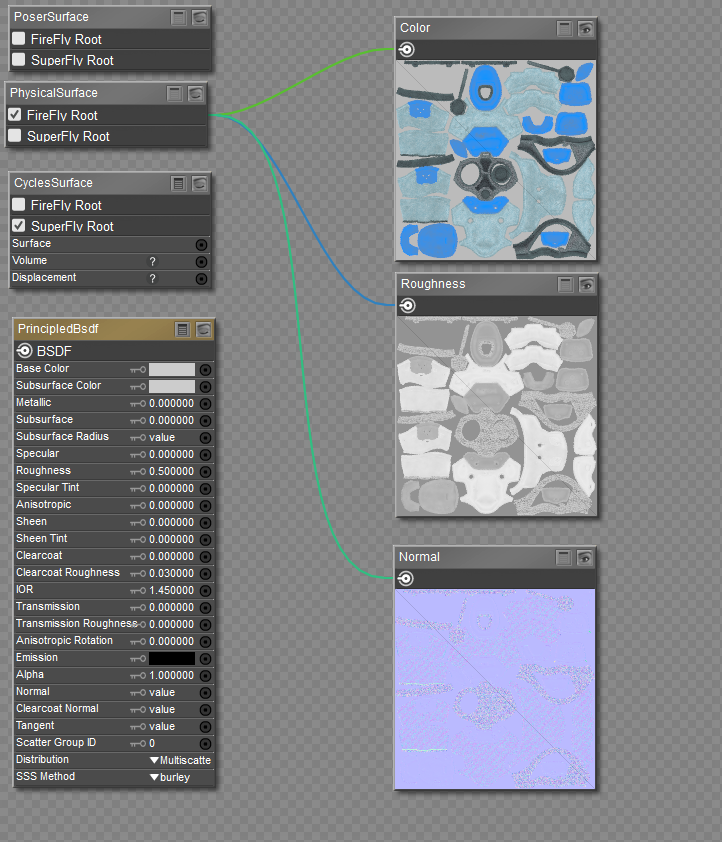The width and height of the screenshot is (722, 842).
Task: Click the Roughness row key animation icon
Action: pos(138,471)
